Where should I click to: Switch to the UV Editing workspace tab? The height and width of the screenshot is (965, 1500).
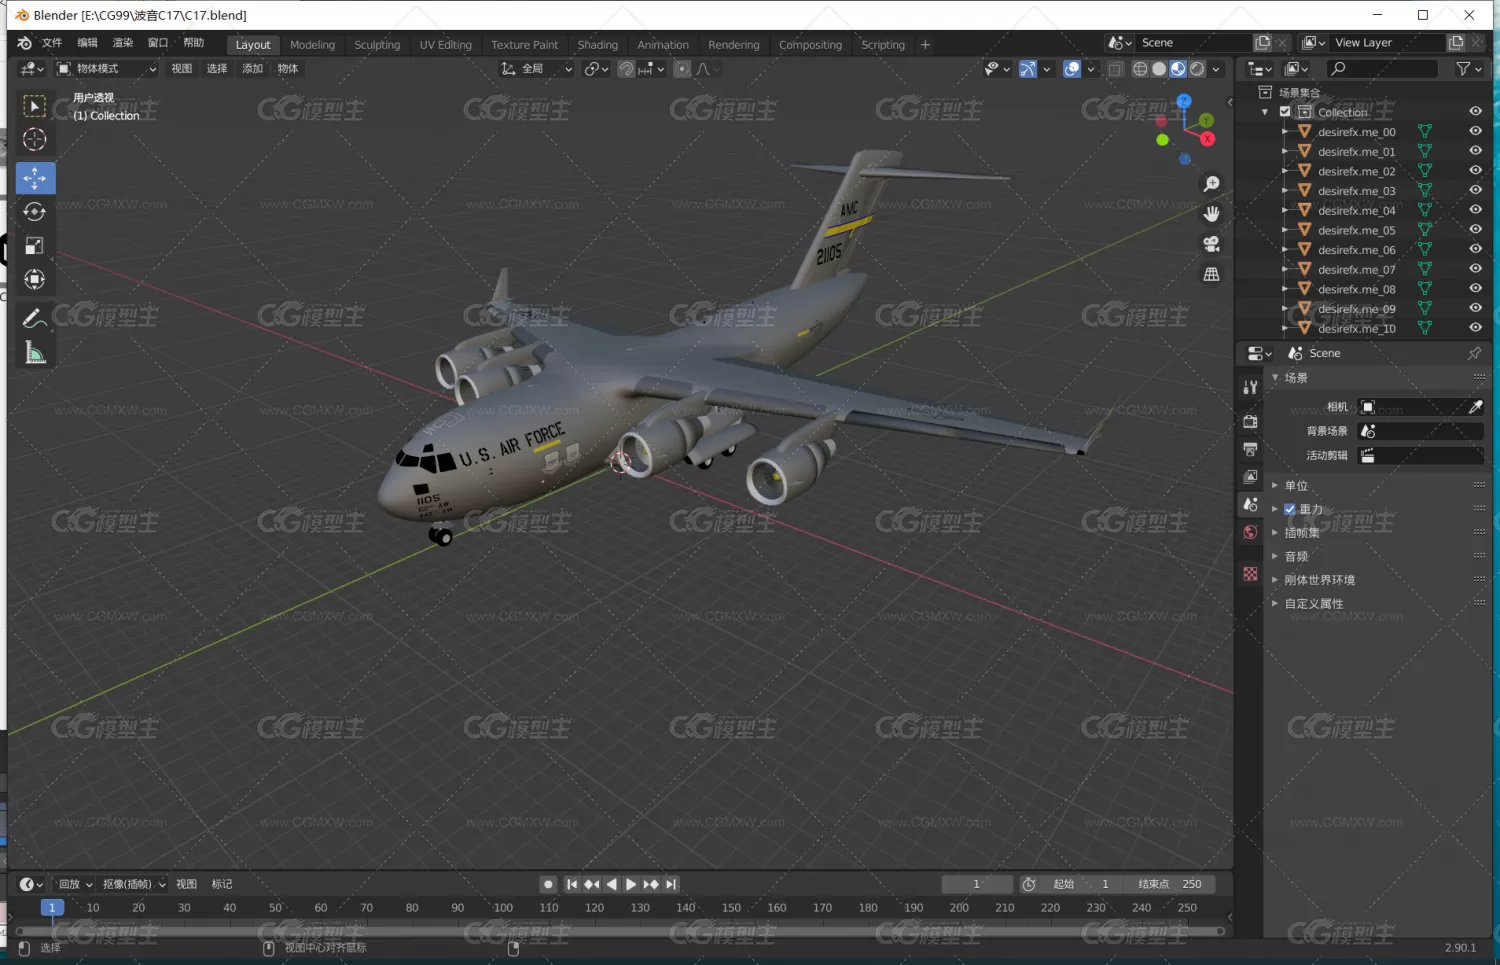point(445,45)
